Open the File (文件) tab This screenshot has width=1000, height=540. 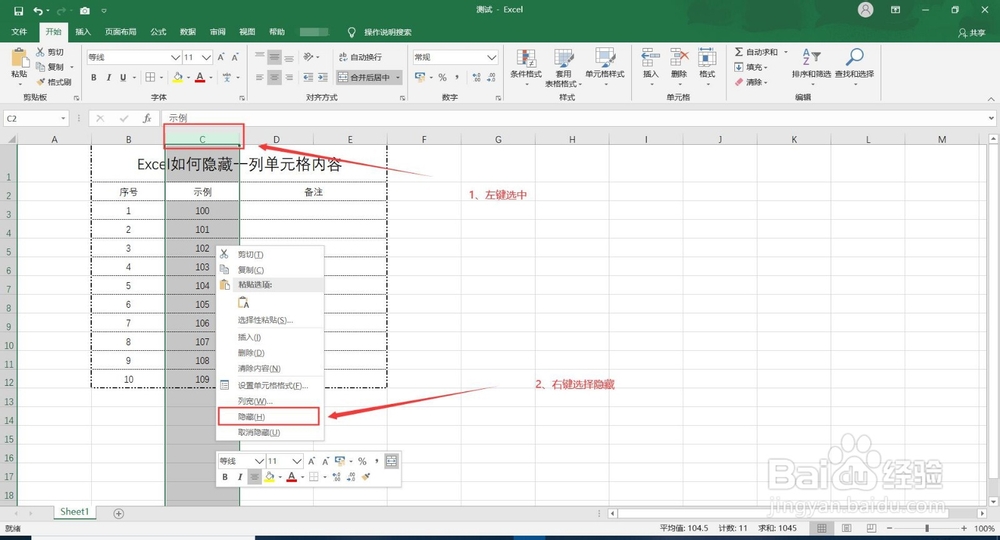pos(19,32)
